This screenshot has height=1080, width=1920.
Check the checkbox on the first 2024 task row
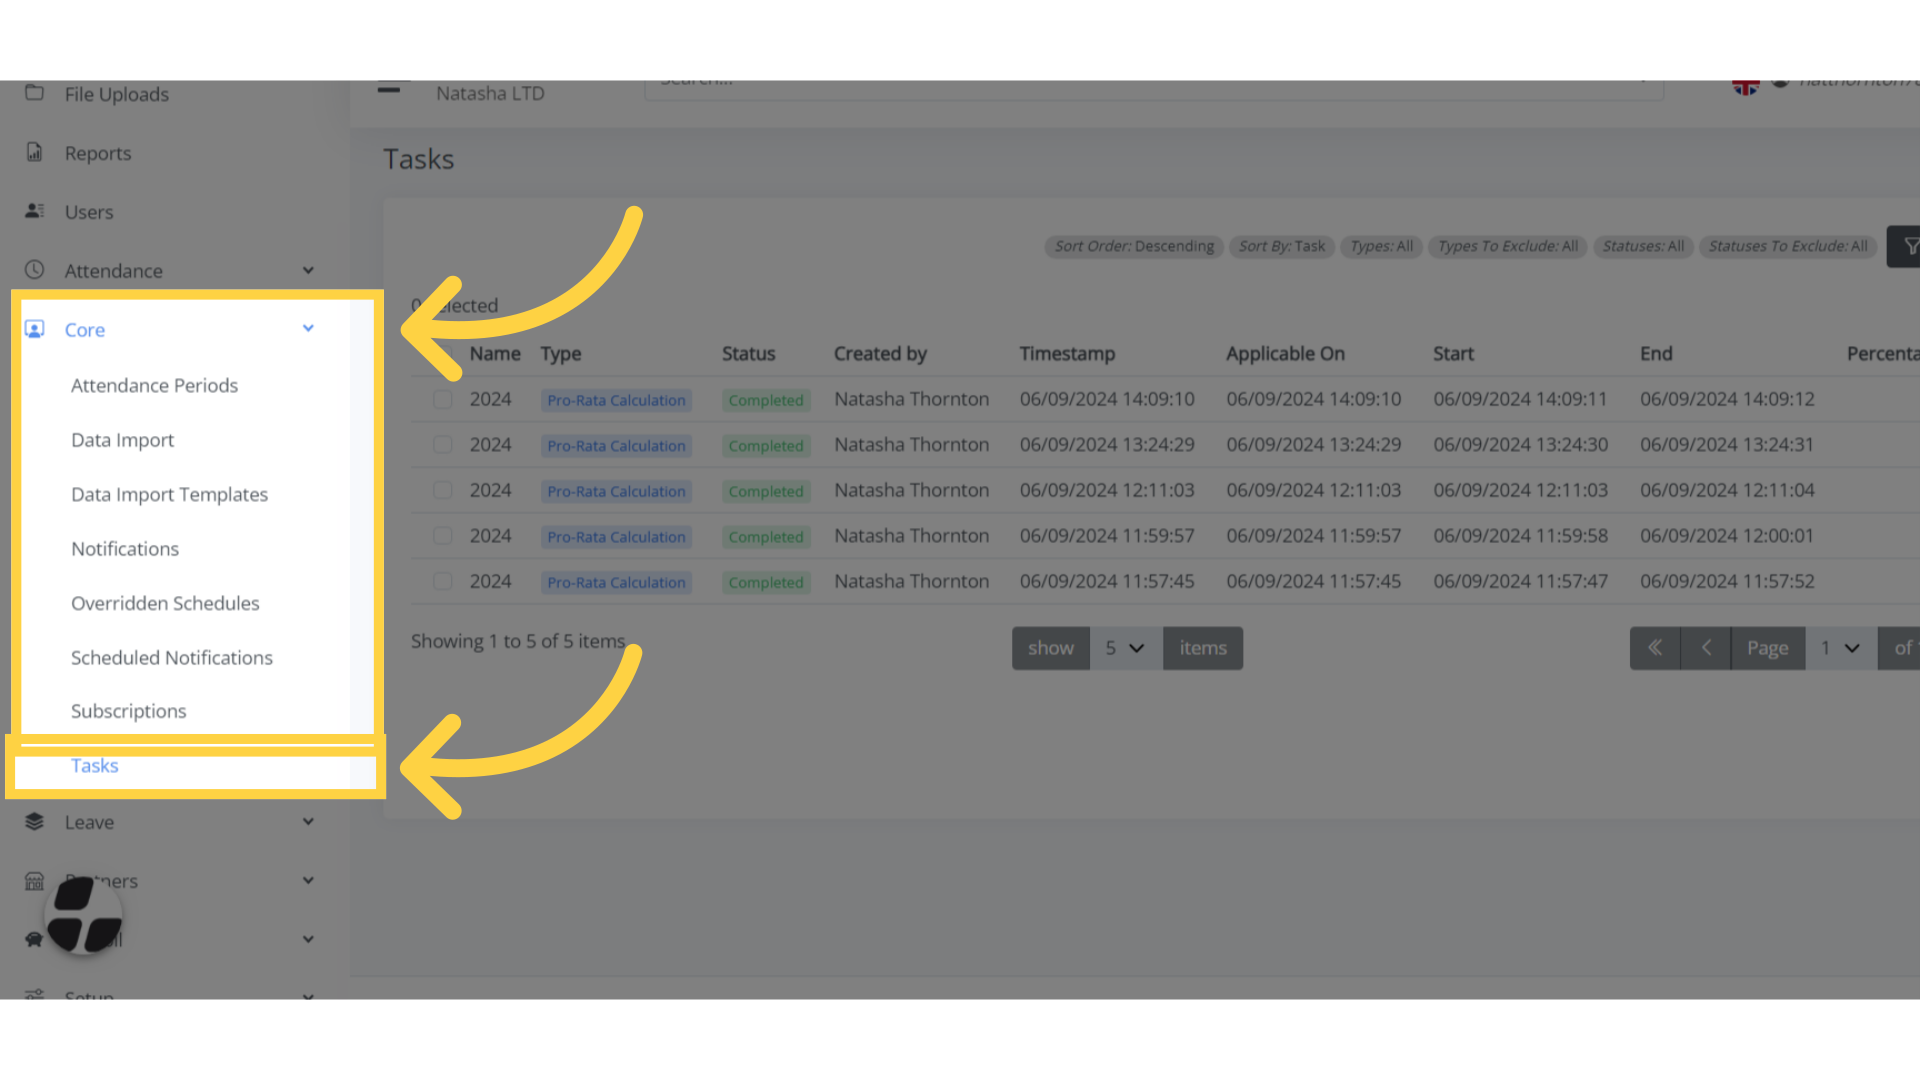(x=442, y=398)
